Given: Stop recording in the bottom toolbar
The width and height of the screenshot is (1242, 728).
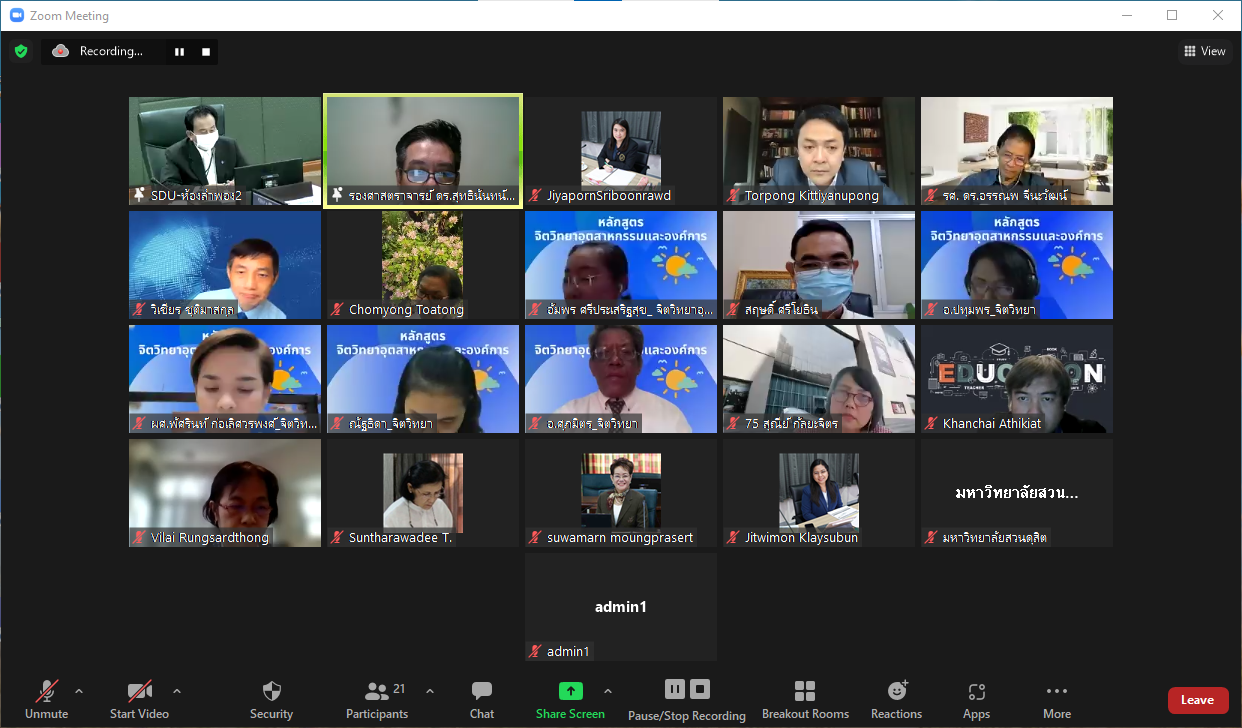Looking at the screenshot, I should click(x=700, y=689).
